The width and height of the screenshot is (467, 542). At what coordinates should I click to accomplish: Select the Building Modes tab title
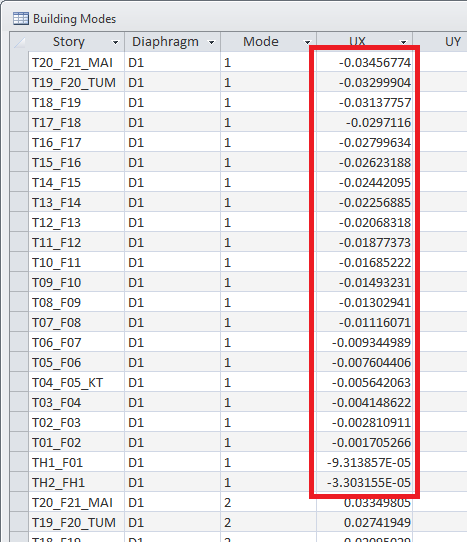click(x=74, y=19)
